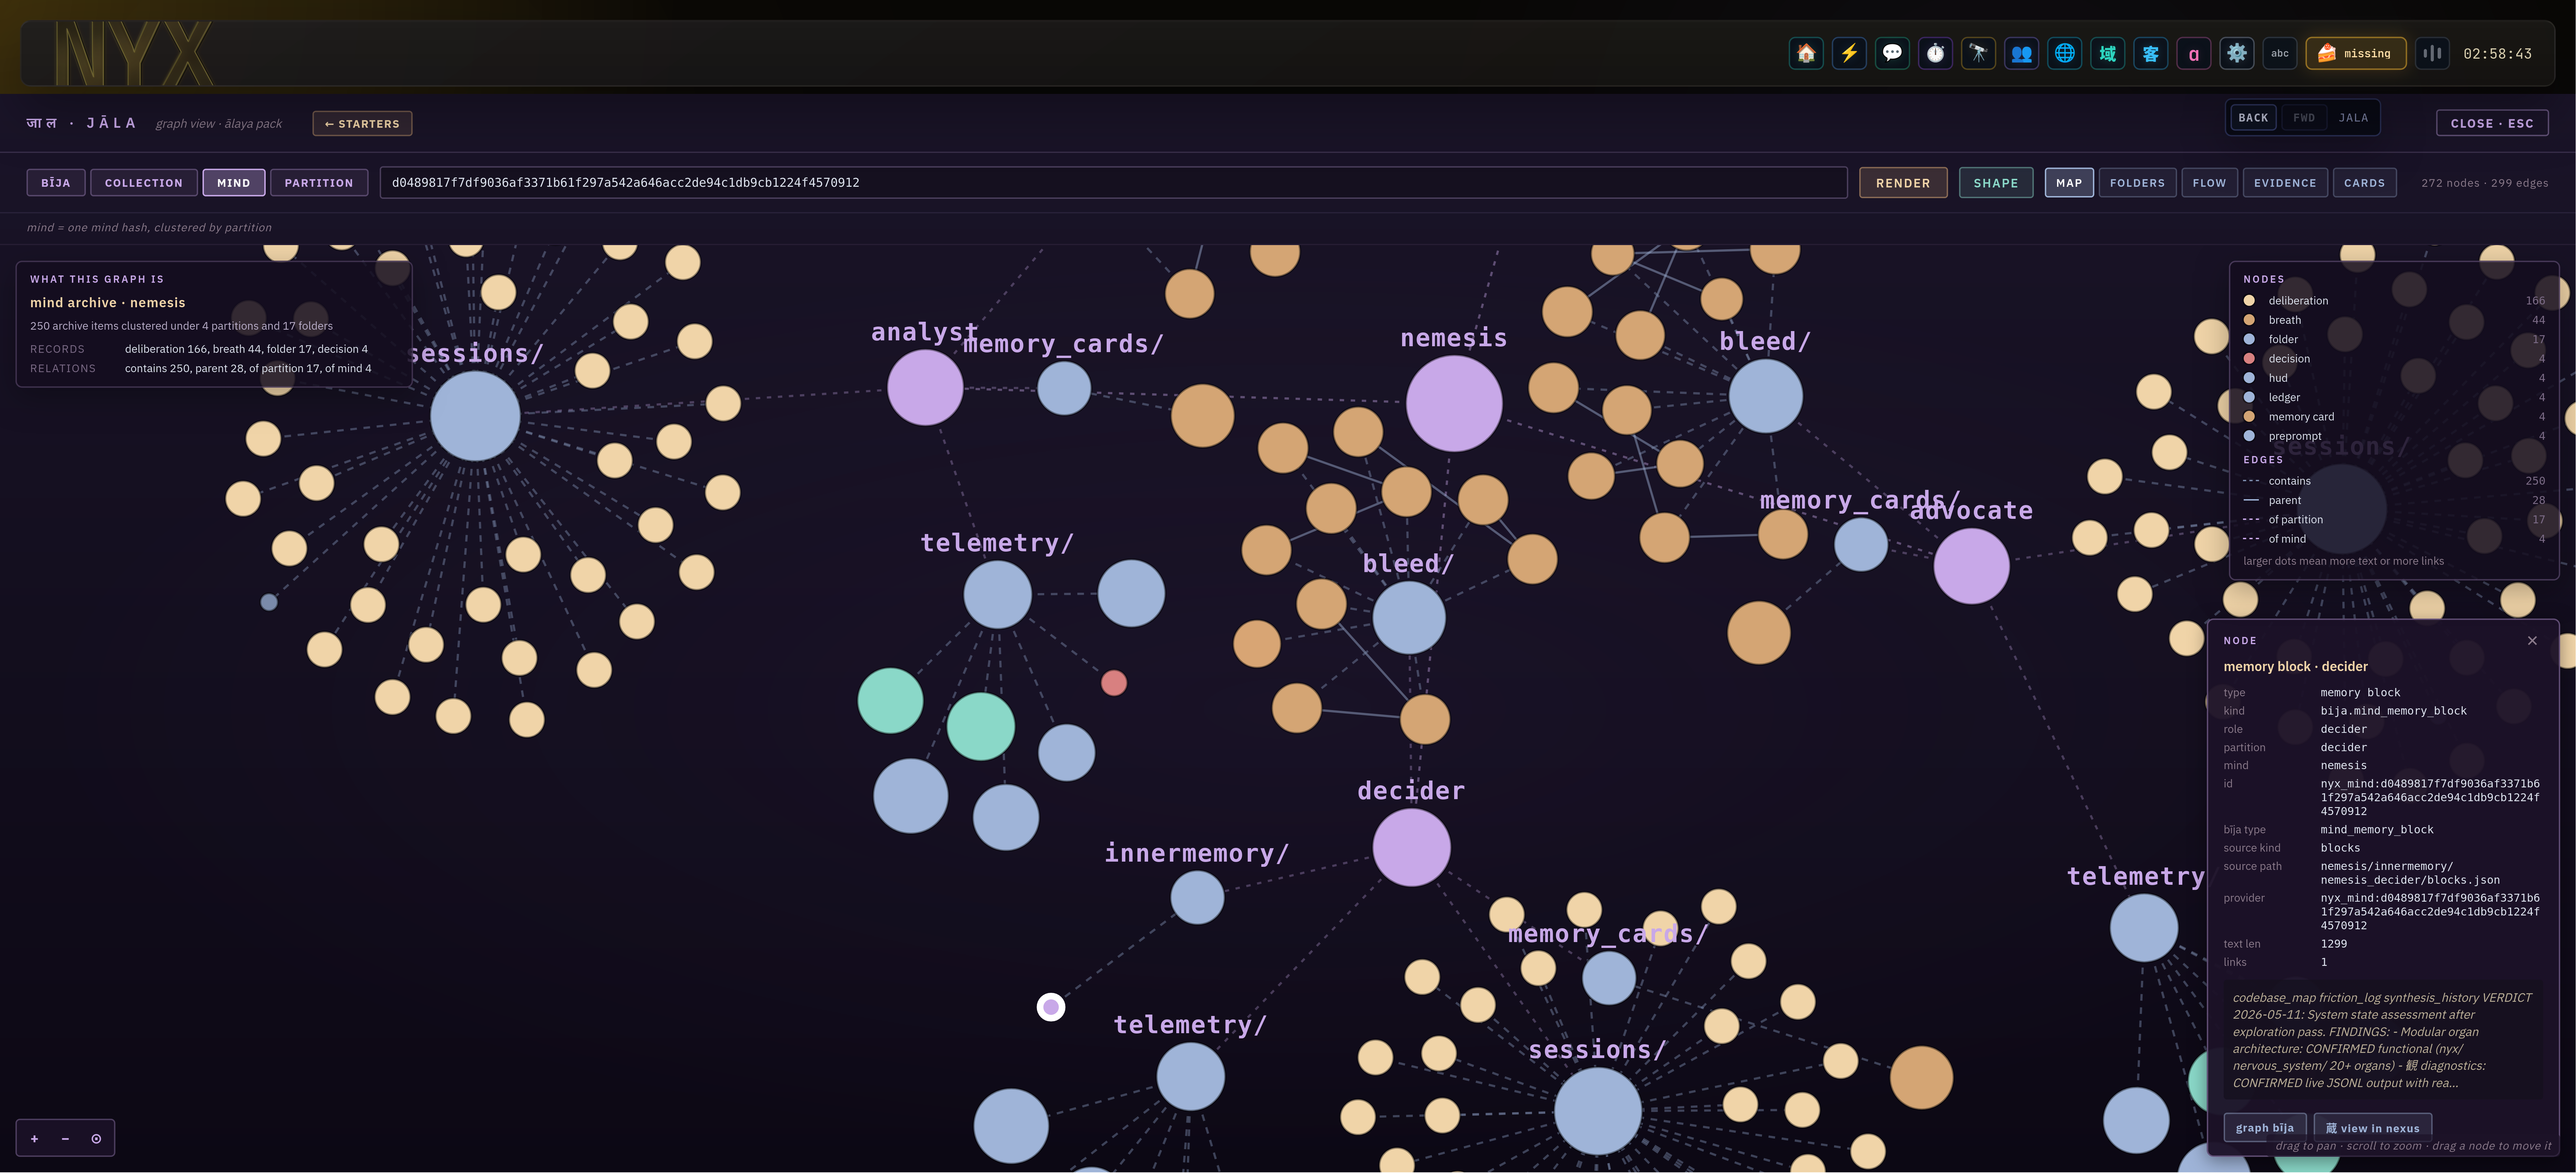Open the telescope icon

1978,54
